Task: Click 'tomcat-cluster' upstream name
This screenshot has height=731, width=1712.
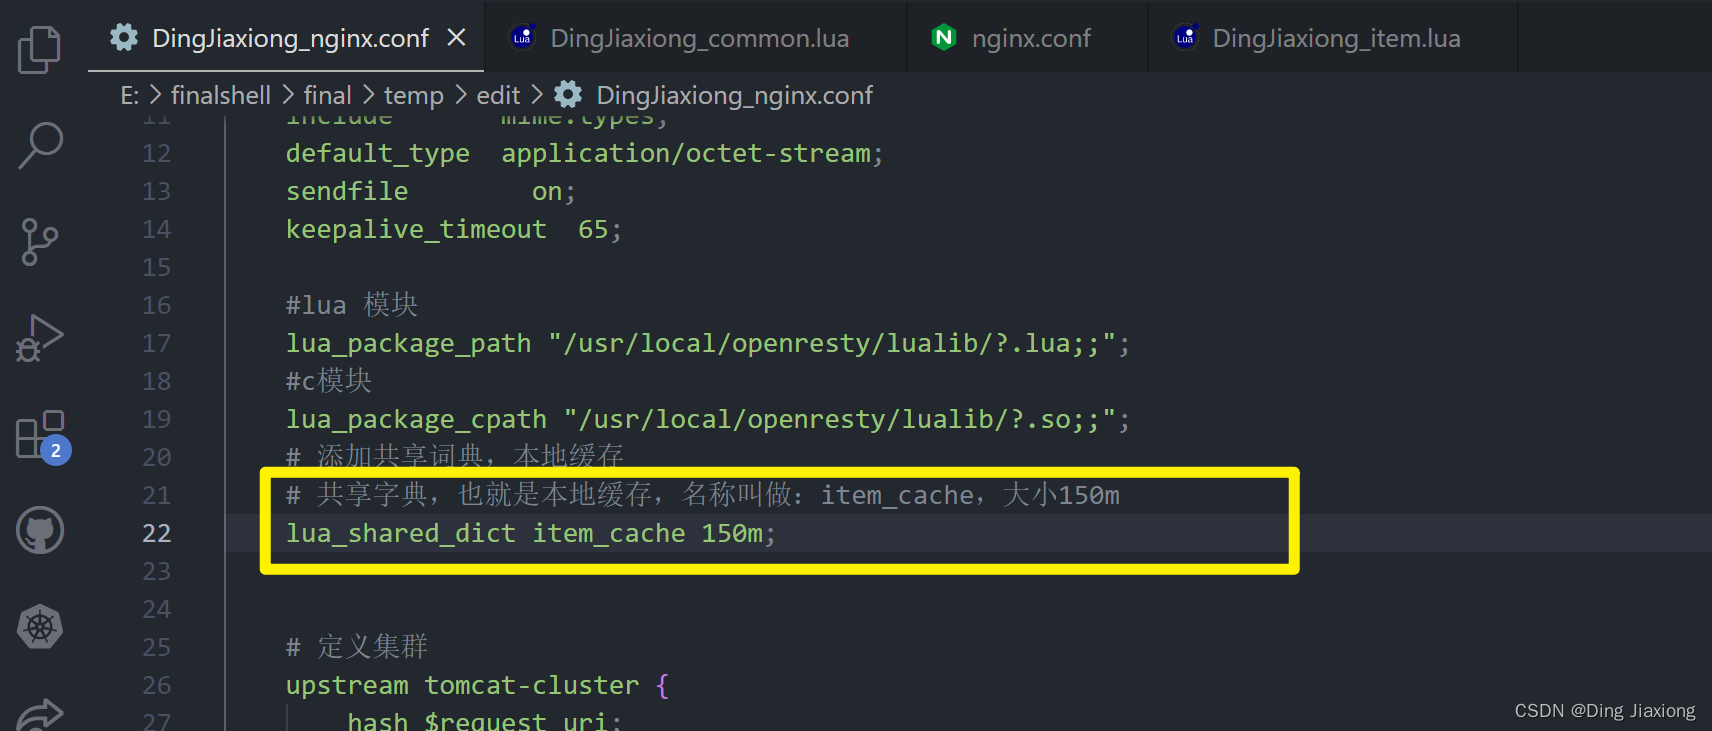Action: (532, 685)
